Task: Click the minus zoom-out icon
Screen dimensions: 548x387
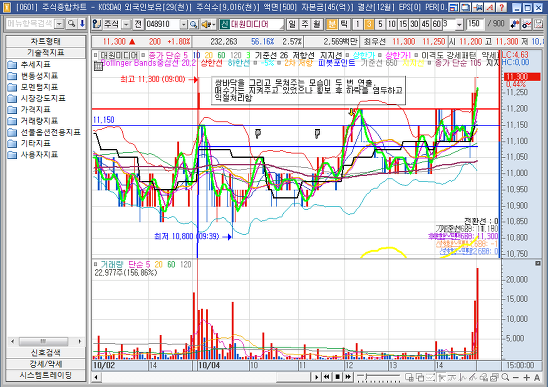Action: point(516,377)
